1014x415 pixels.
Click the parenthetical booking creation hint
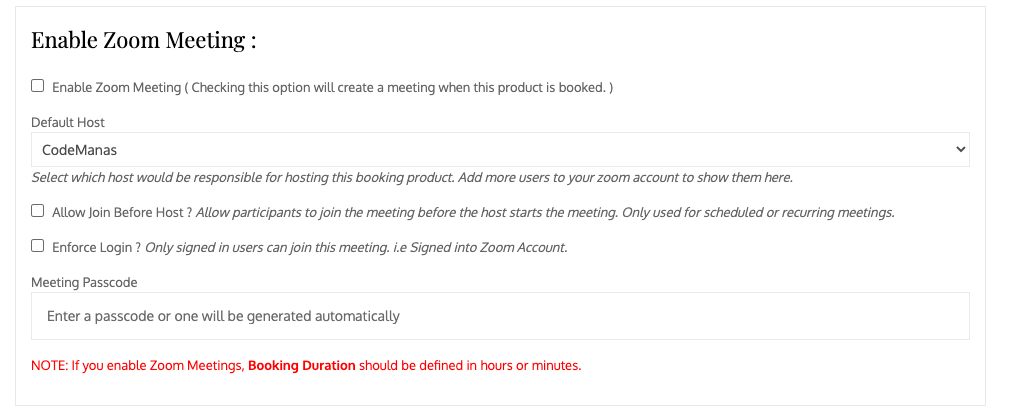click(x=399, y=87)
